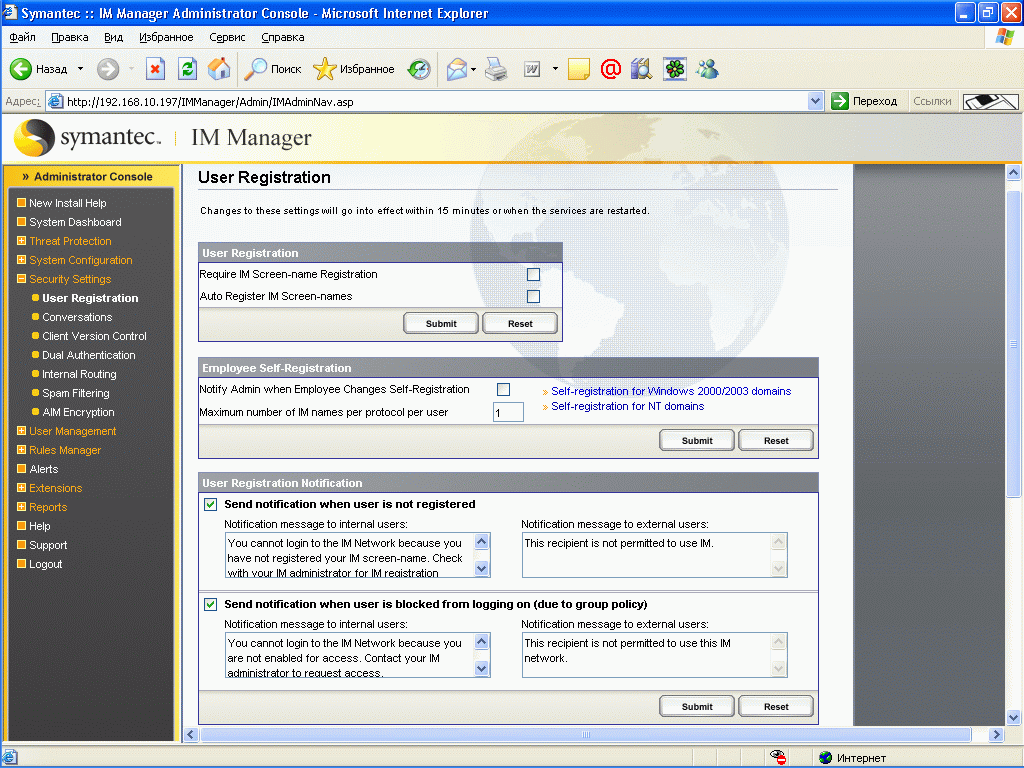Open the ICQ flower icon
The image size is (1024, 768).
point(675,69)
